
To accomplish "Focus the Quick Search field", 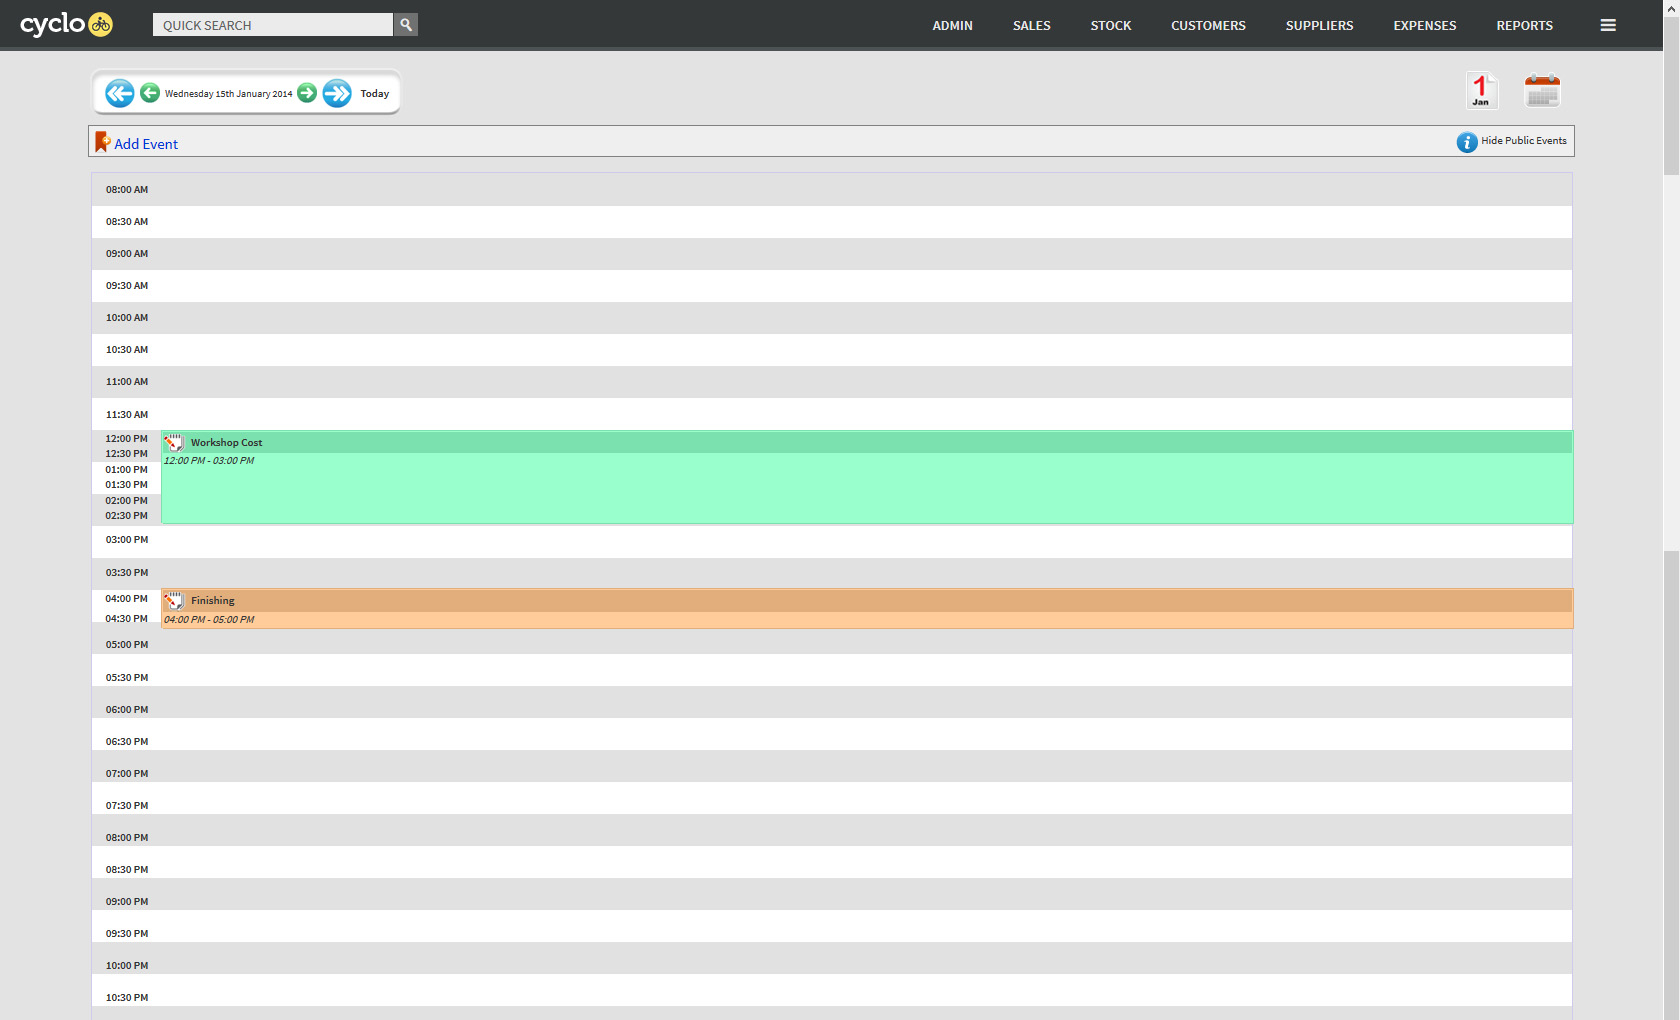I will [272, 25].
